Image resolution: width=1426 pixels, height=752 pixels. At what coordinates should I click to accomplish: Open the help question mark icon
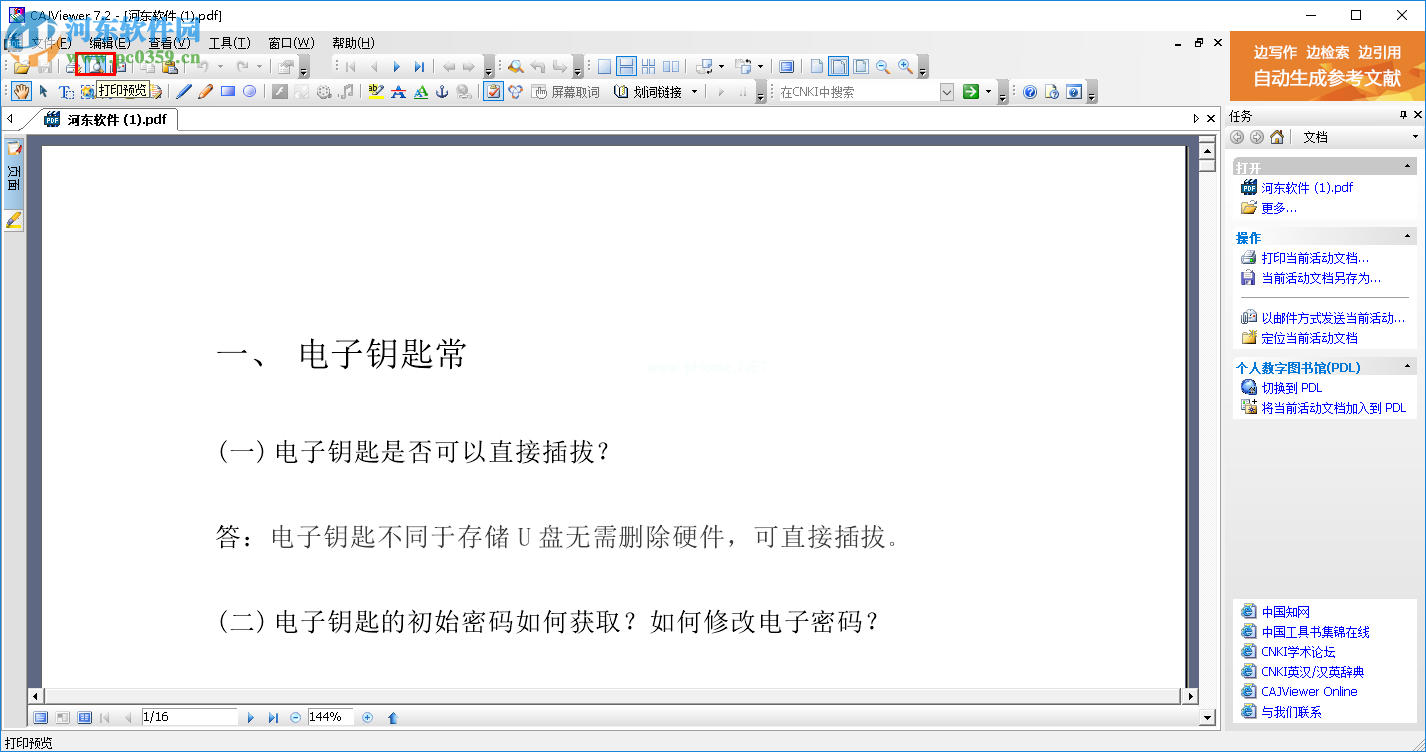click(1030, 92)
